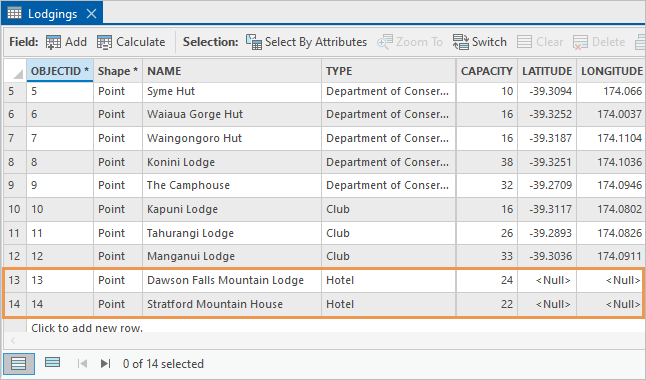
Task: Switch the selection
Action: (480, 42)
